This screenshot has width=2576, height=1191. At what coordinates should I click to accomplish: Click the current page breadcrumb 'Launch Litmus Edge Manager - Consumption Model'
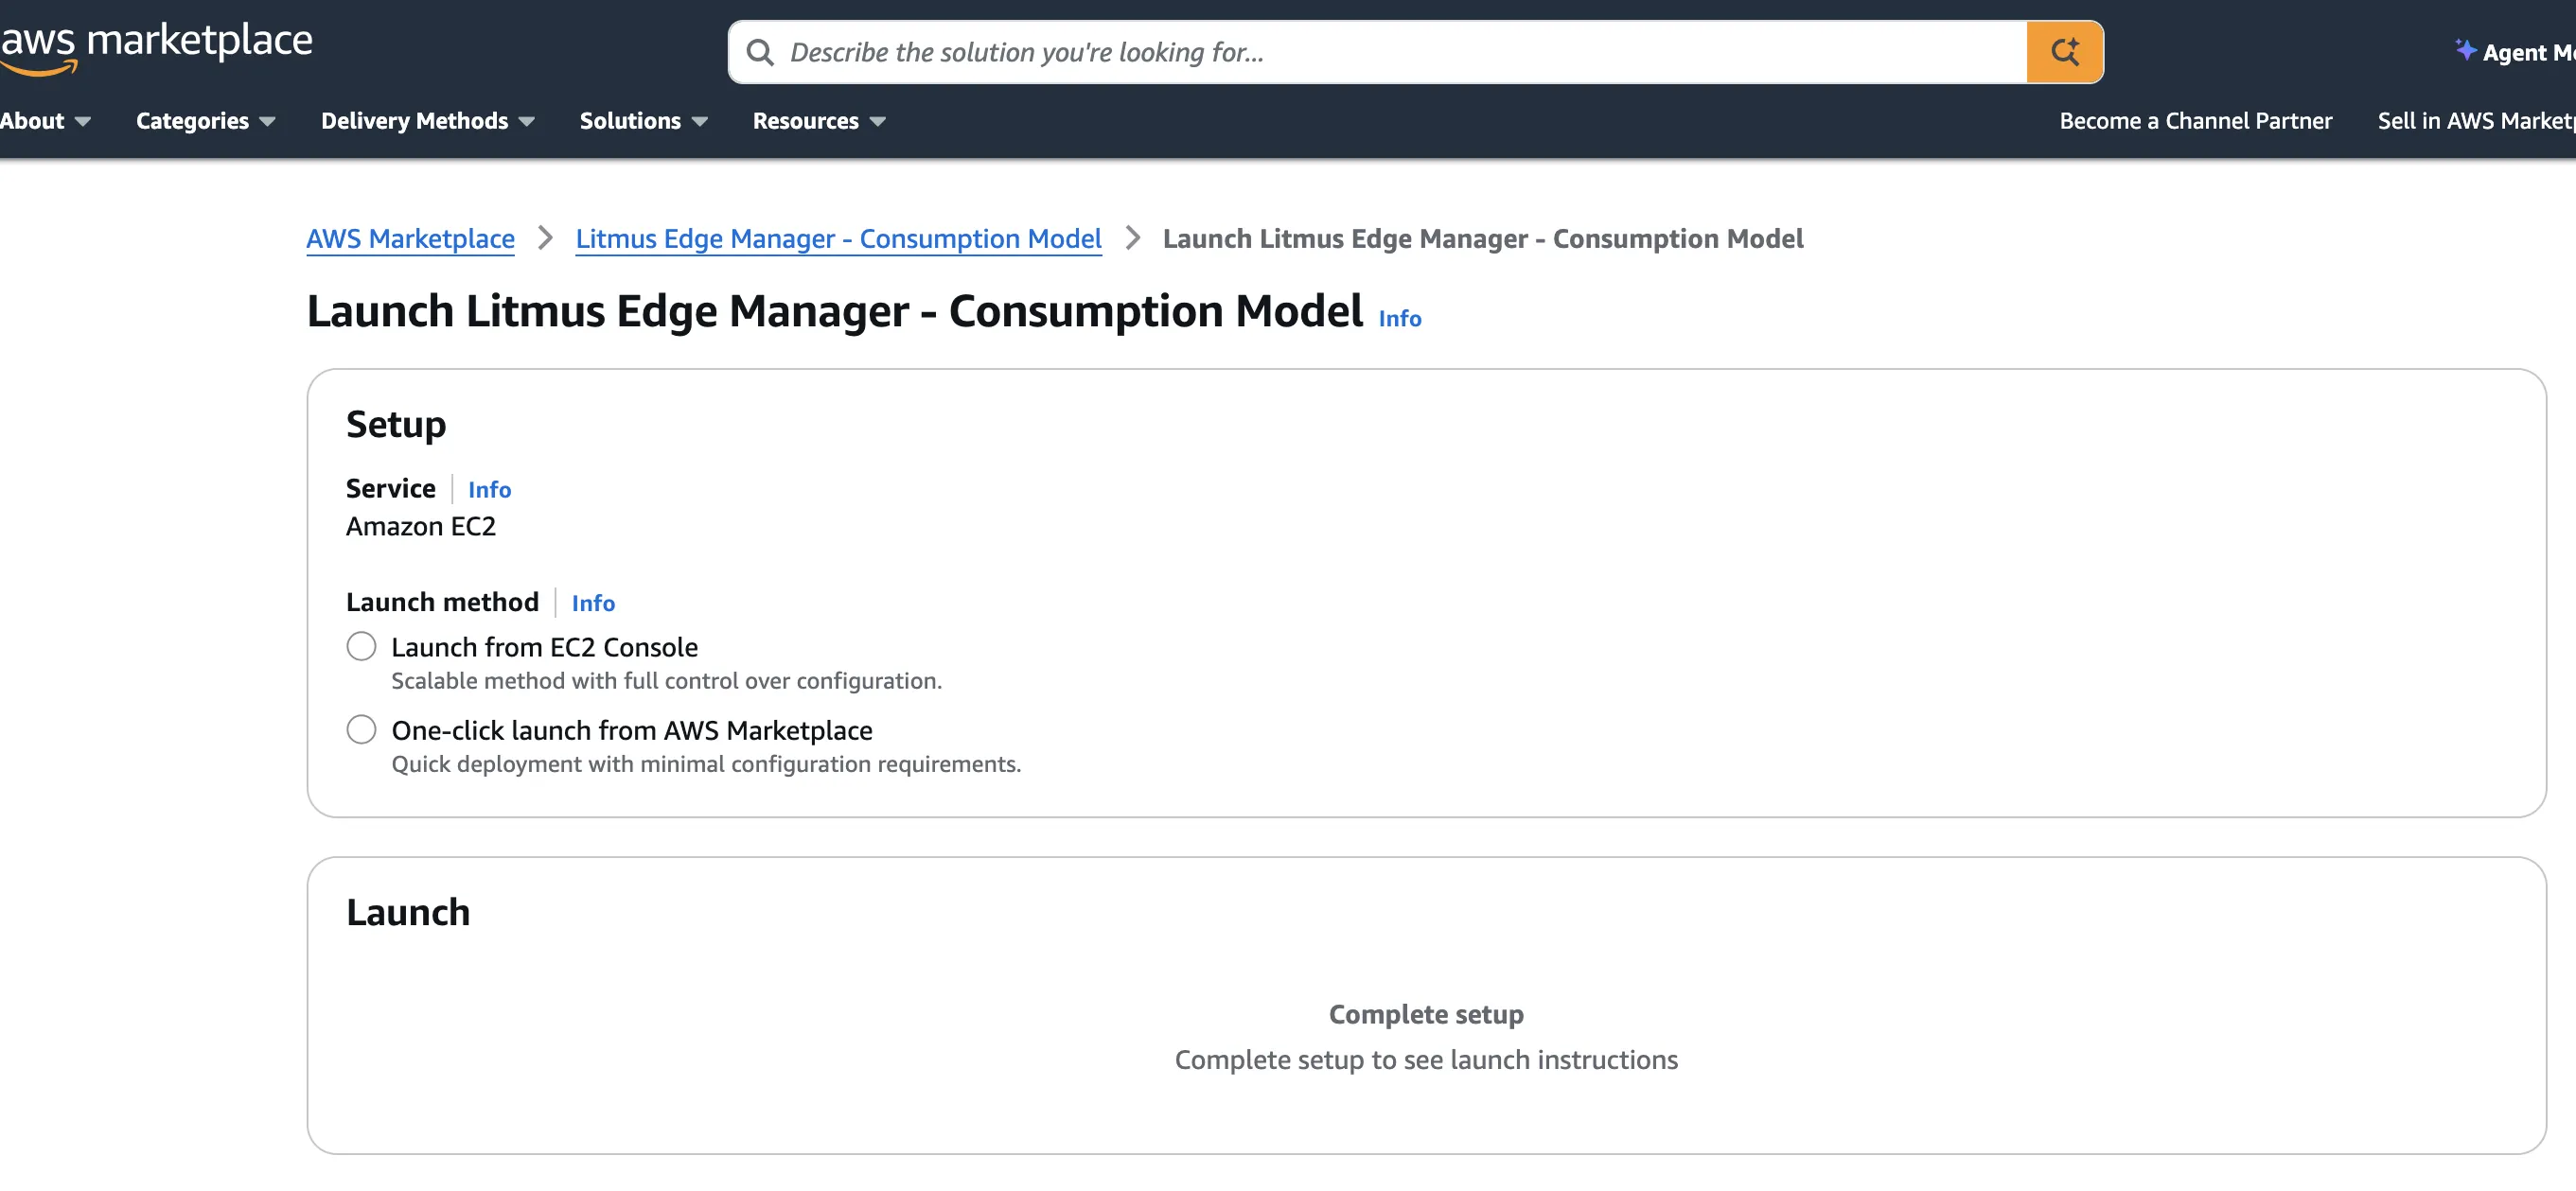click(x=1483, y=238)
